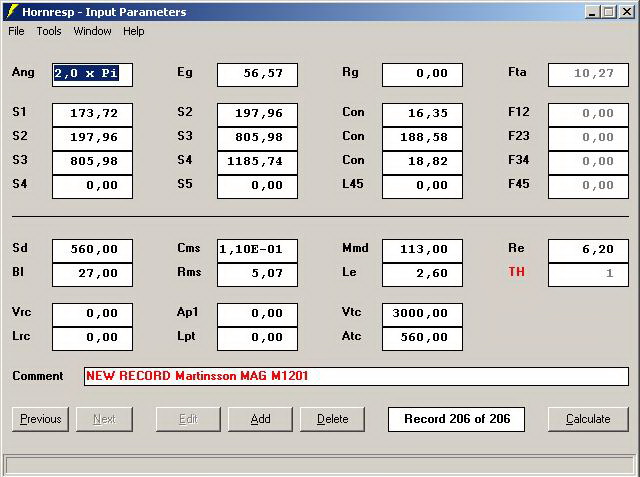Image resolution: width=640 pixels, height=477 pixels.
Task: Click the Record 206 of 206 box
Action: (x=456, y=419)
